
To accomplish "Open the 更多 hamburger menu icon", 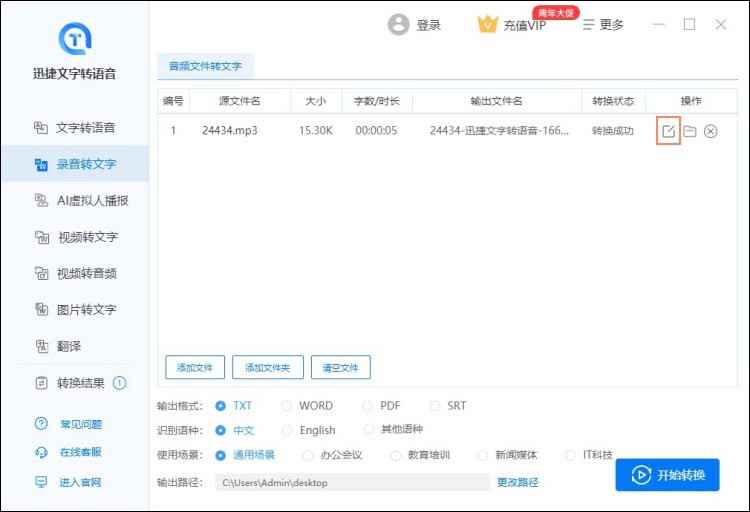I will pyautogui.click(x=588, y=24).
